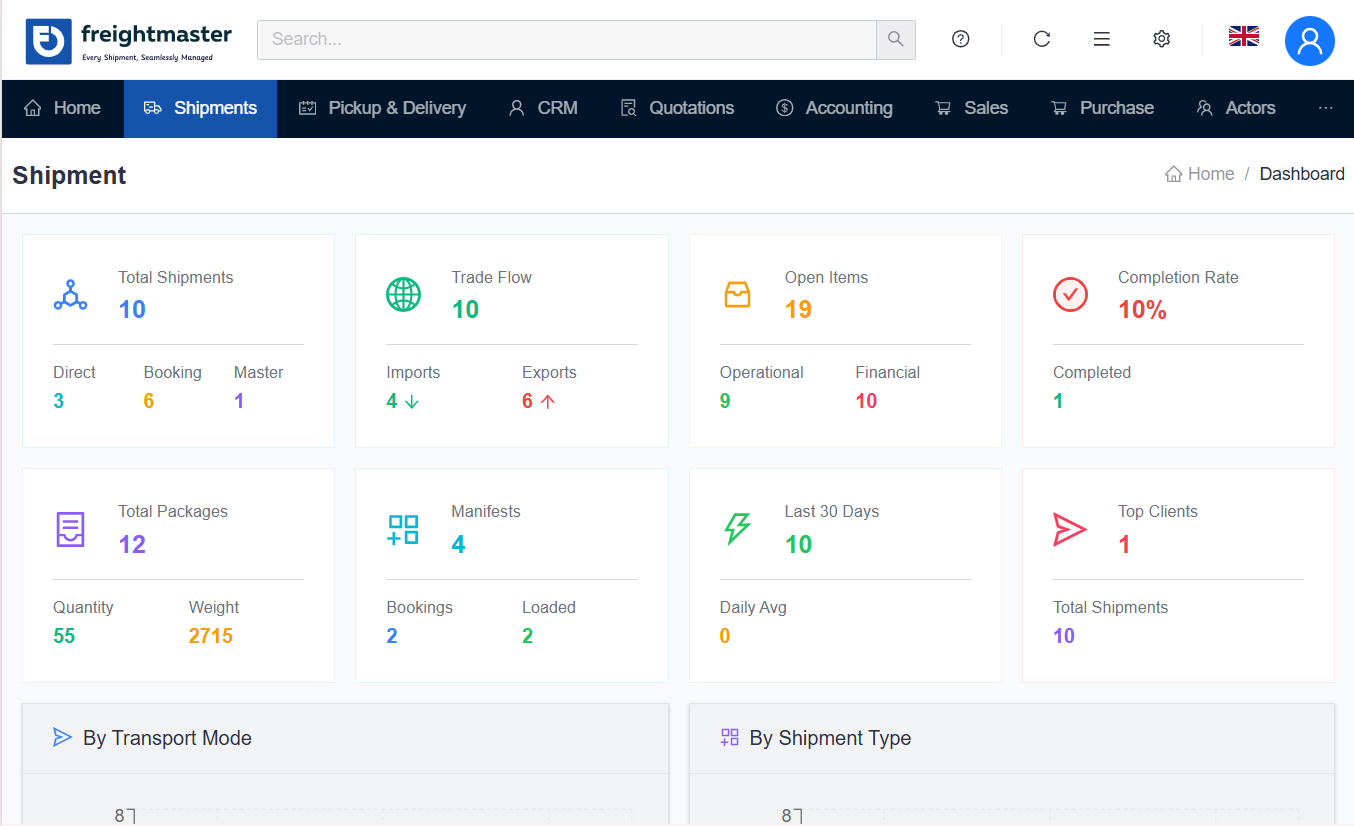Open the help question mark icon

(x=960, y=39)
